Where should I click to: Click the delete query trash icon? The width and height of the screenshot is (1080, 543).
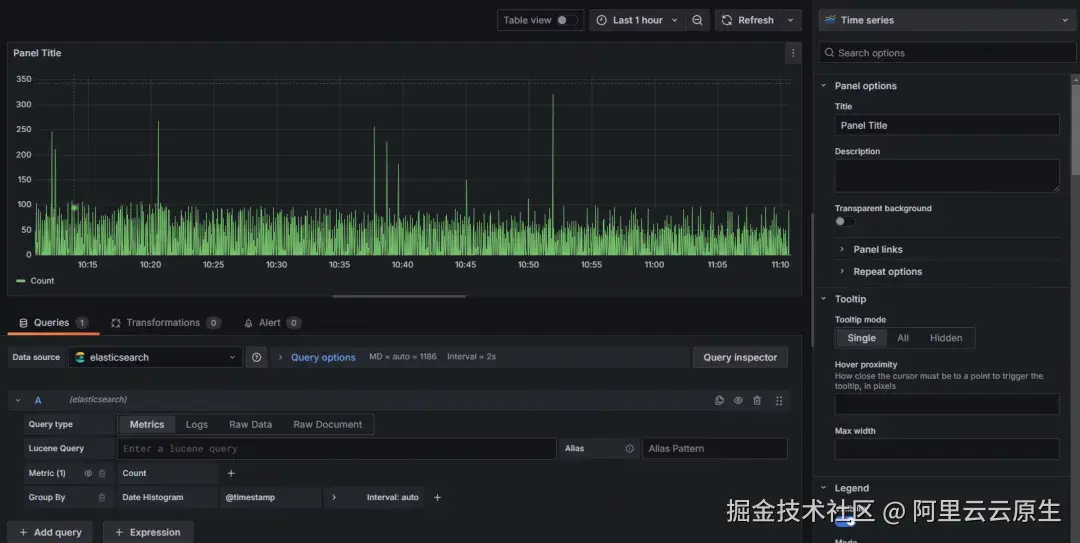757,400
